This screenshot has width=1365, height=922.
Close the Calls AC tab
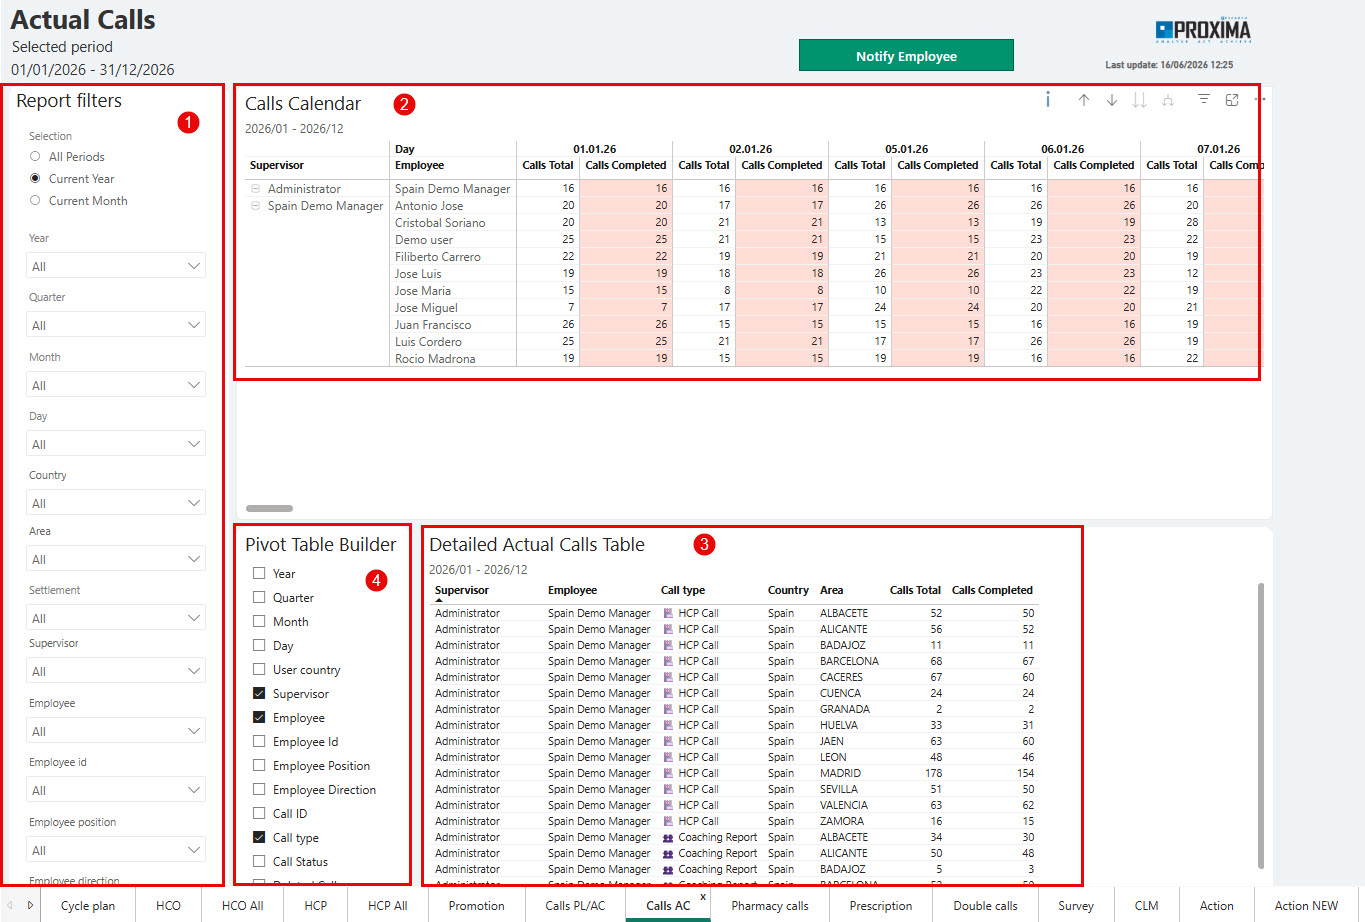703,897
